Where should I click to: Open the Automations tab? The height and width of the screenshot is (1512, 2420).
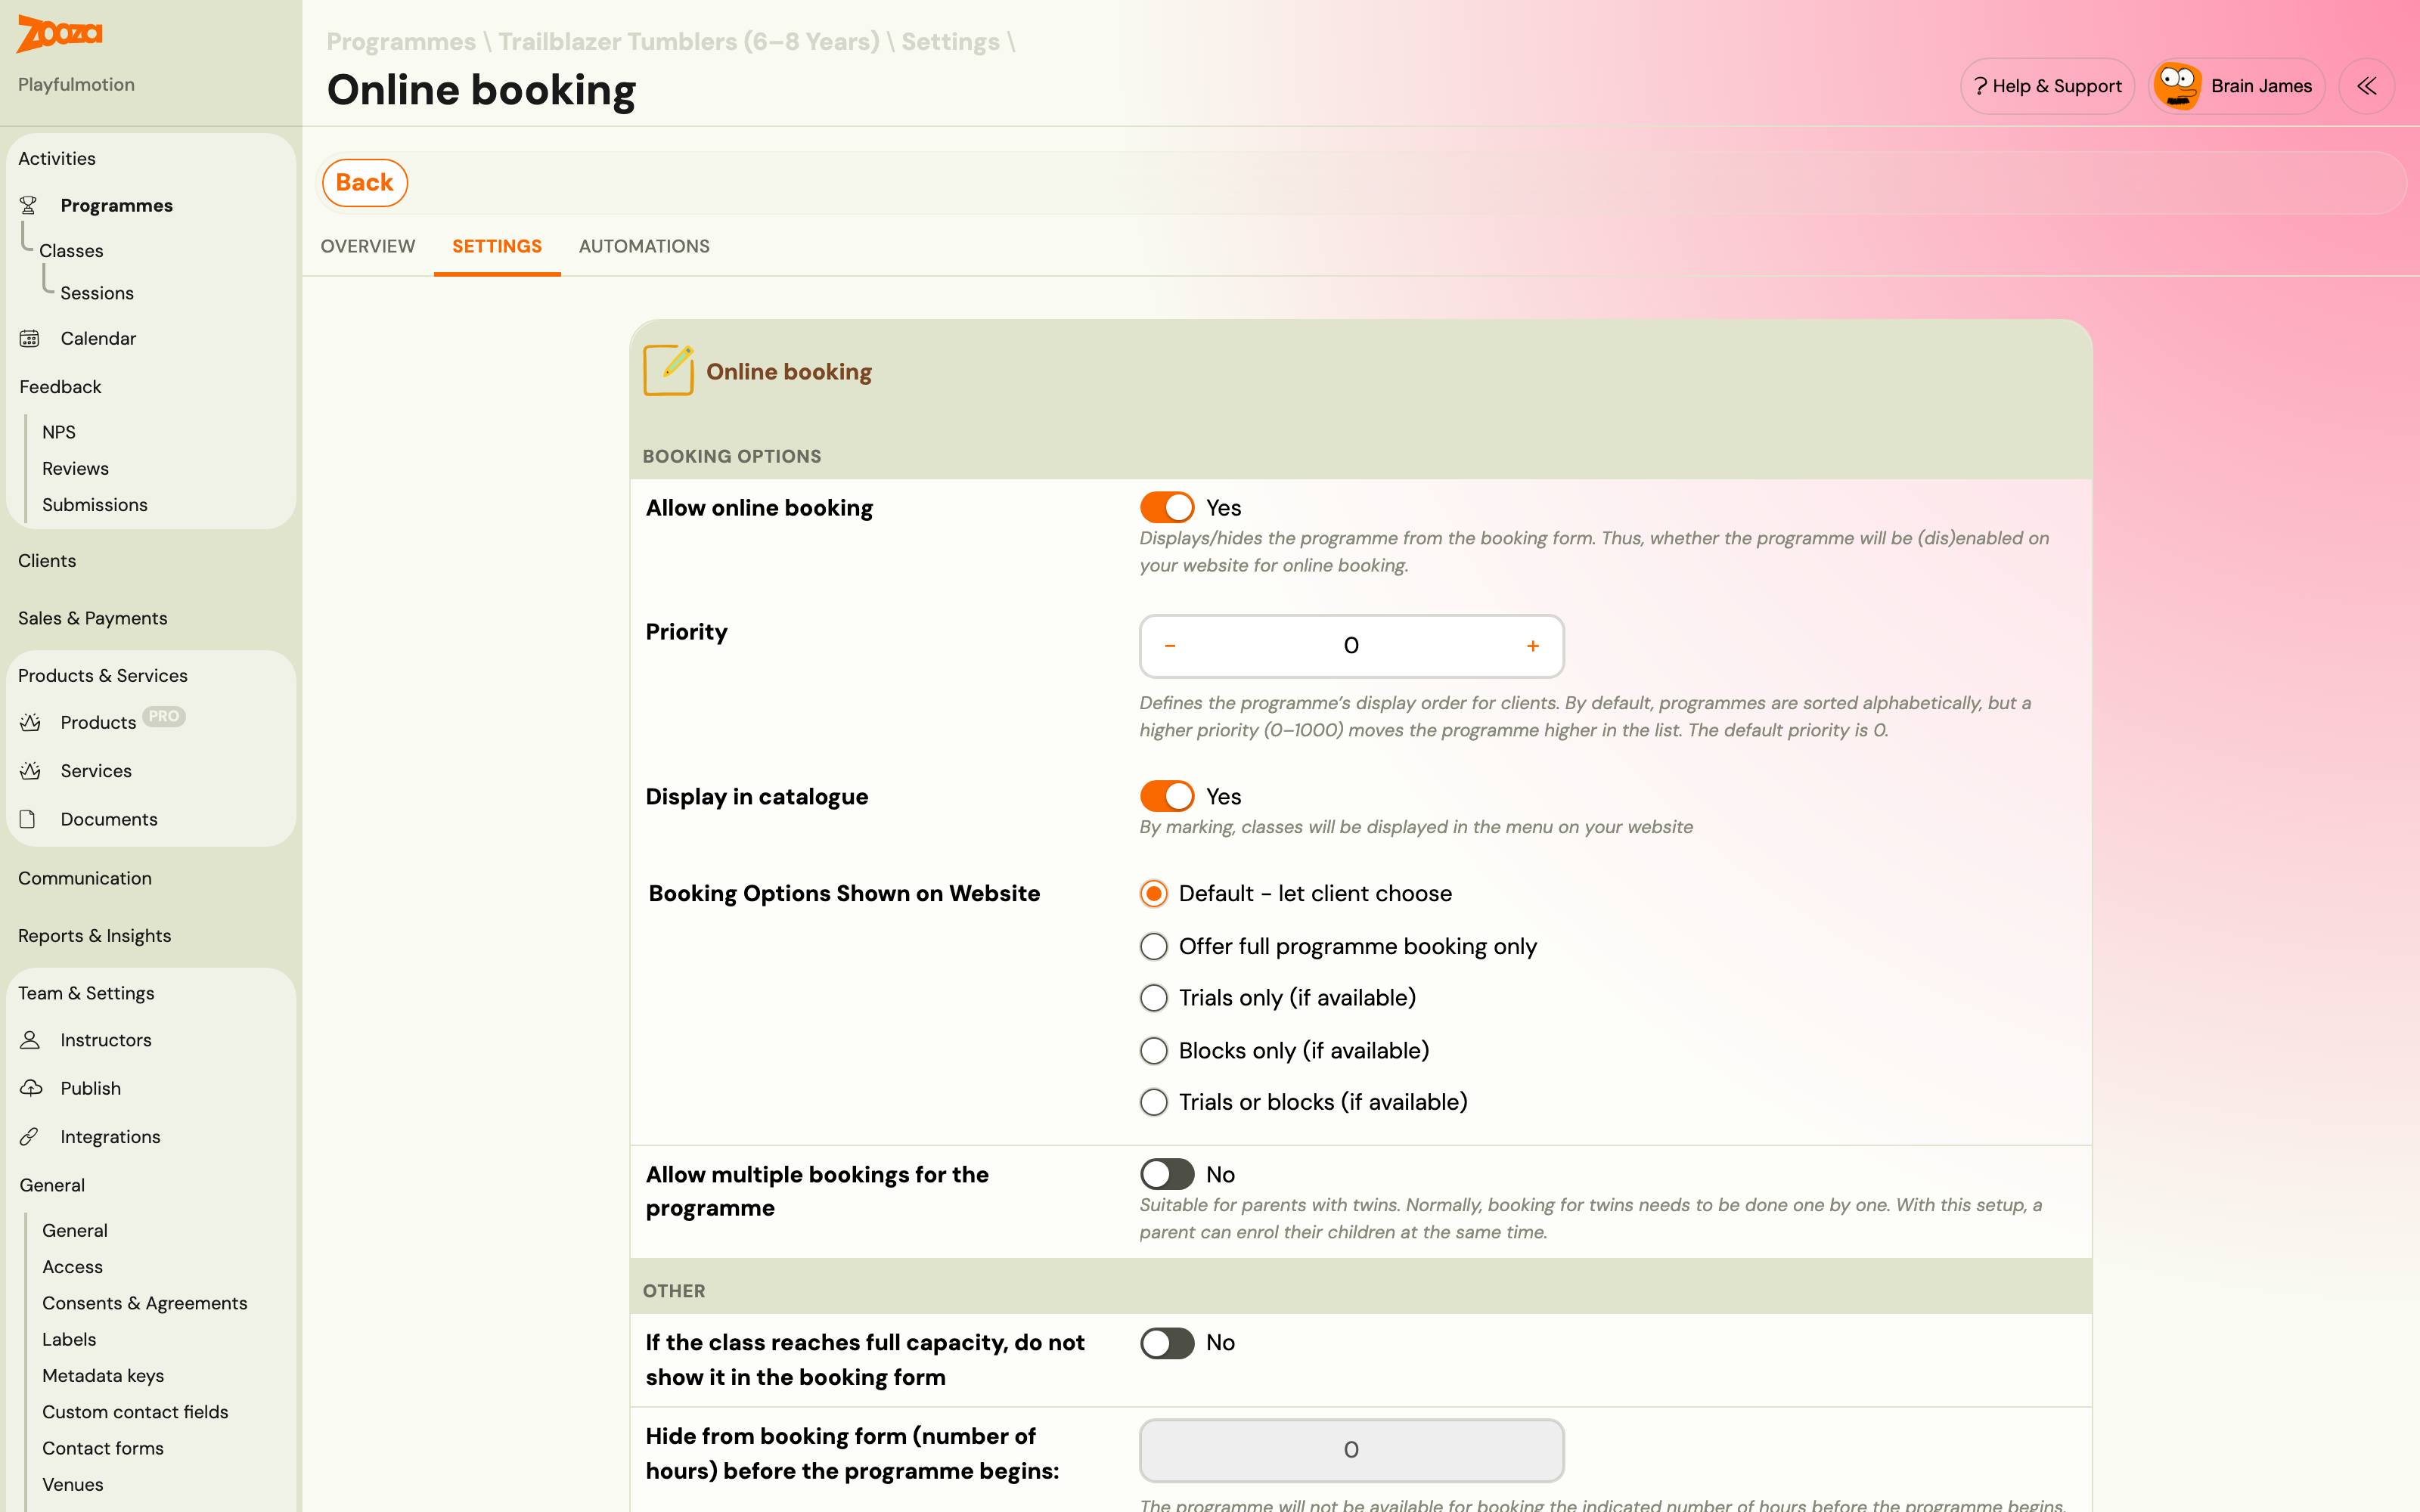pyautogui.click(x=644, y=246)
